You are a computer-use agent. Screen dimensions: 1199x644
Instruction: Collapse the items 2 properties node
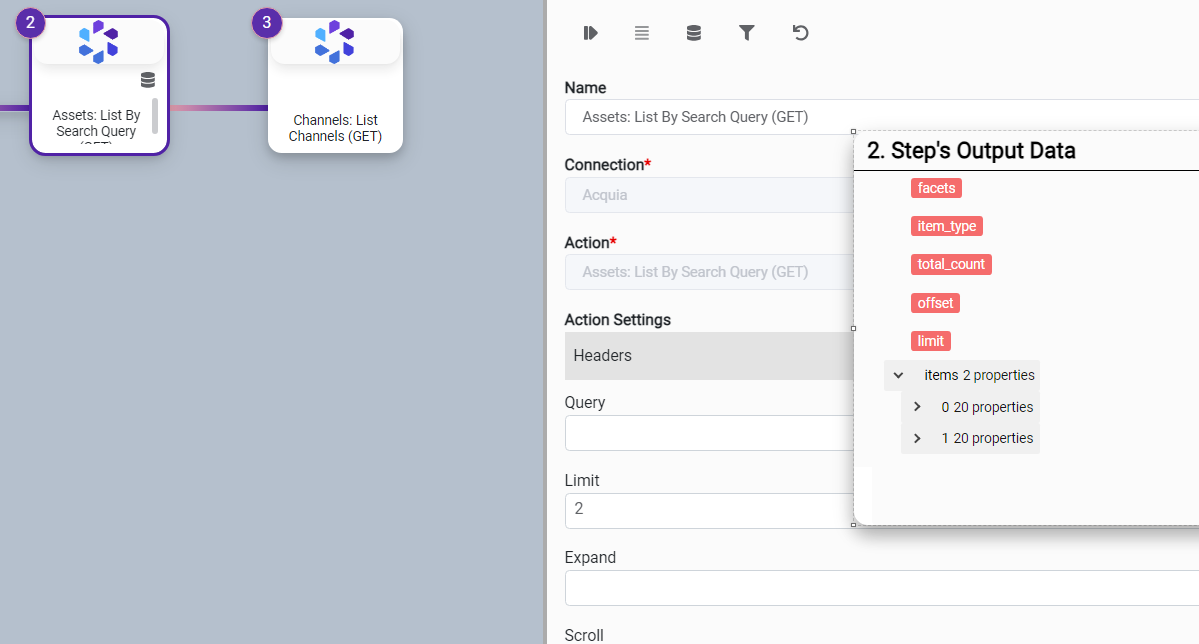898,375
